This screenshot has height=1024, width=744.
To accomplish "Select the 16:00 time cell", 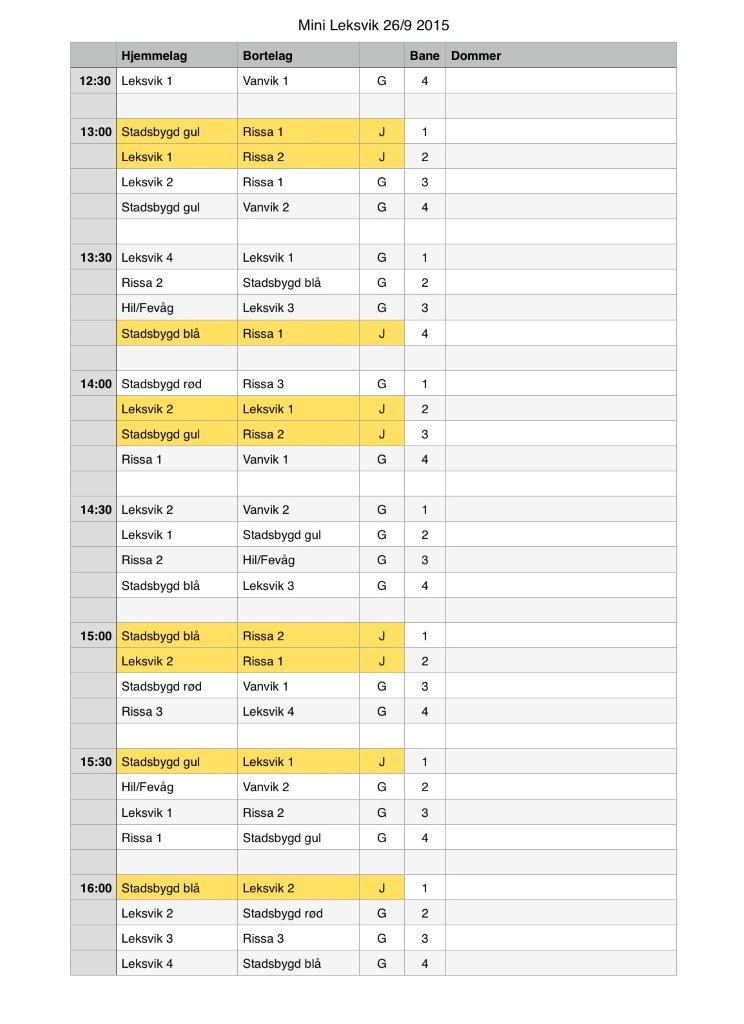I will tap(93, 888).
